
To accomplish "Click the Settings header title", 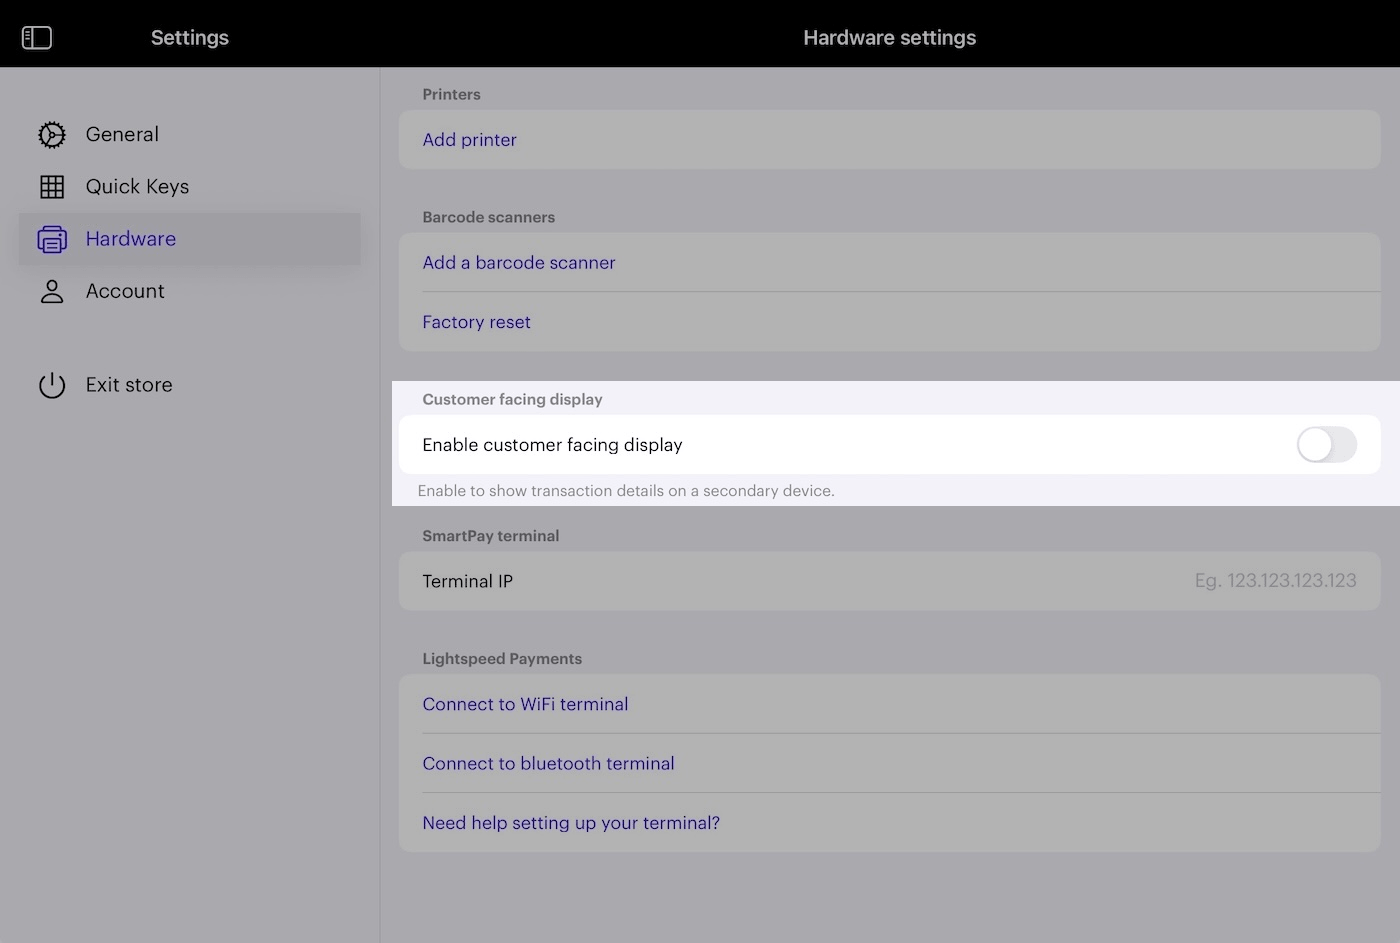I will (190, 38).
